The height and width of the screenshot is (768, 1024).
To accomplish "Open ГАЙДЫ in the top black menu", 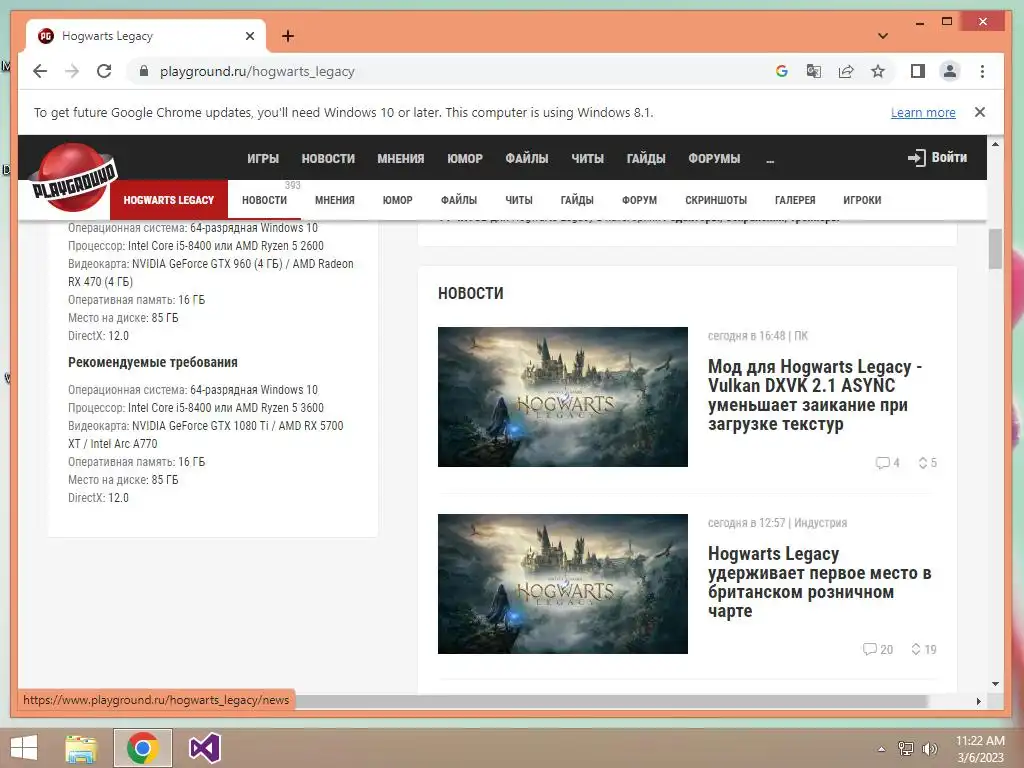I will coord(646,159).
